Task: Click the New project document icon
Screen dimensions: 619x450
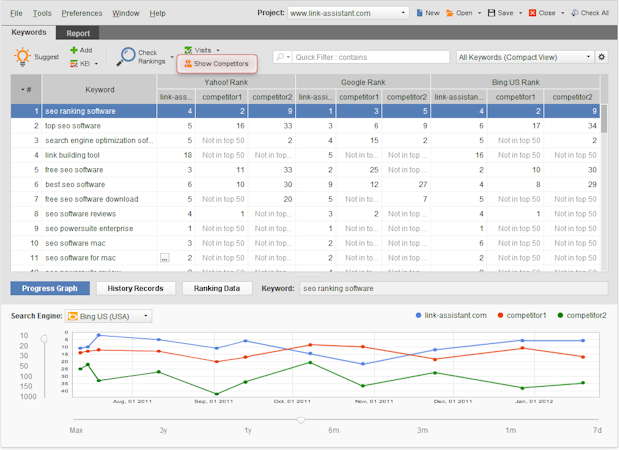Action: 419,13
